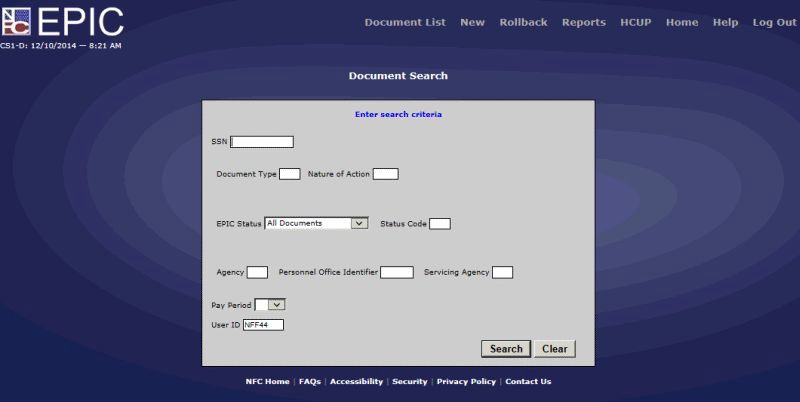Navigate to Home in the top menu
The height and width of the screenshot is (402, 800).
[682, 22]
